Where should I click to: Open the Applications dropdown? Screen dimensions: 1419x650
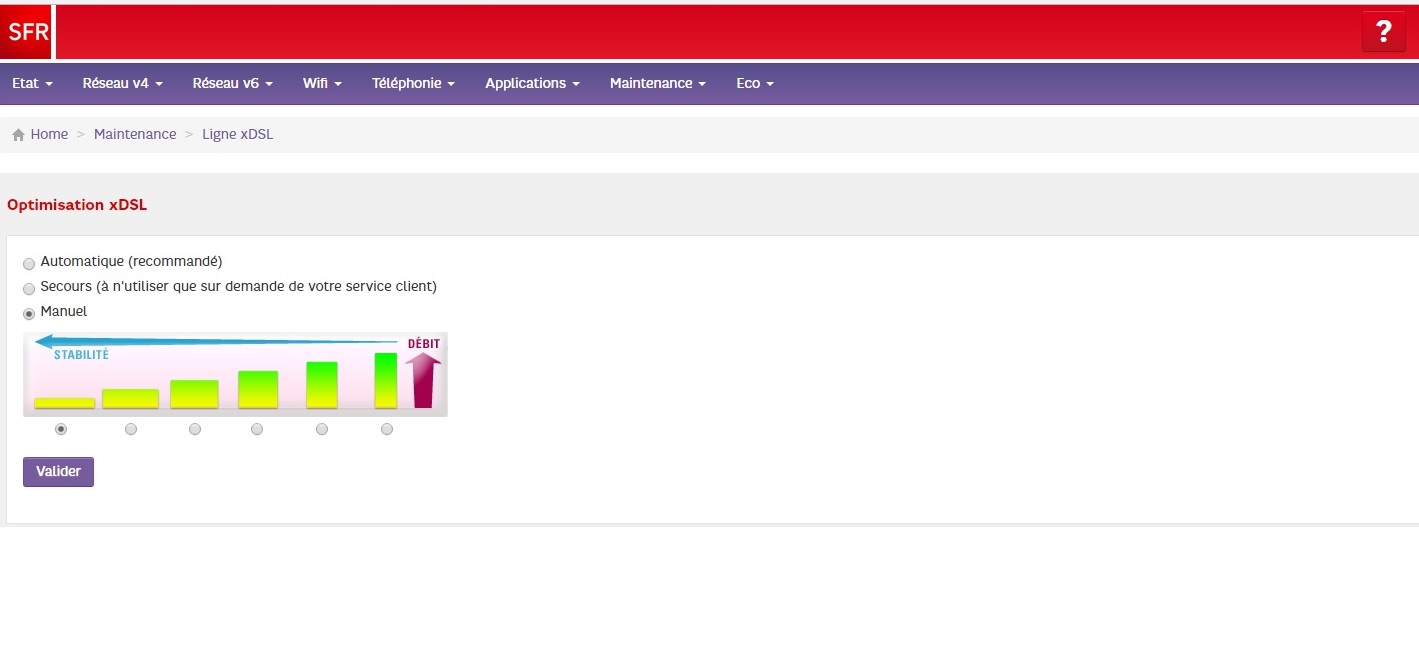[531, 83]
